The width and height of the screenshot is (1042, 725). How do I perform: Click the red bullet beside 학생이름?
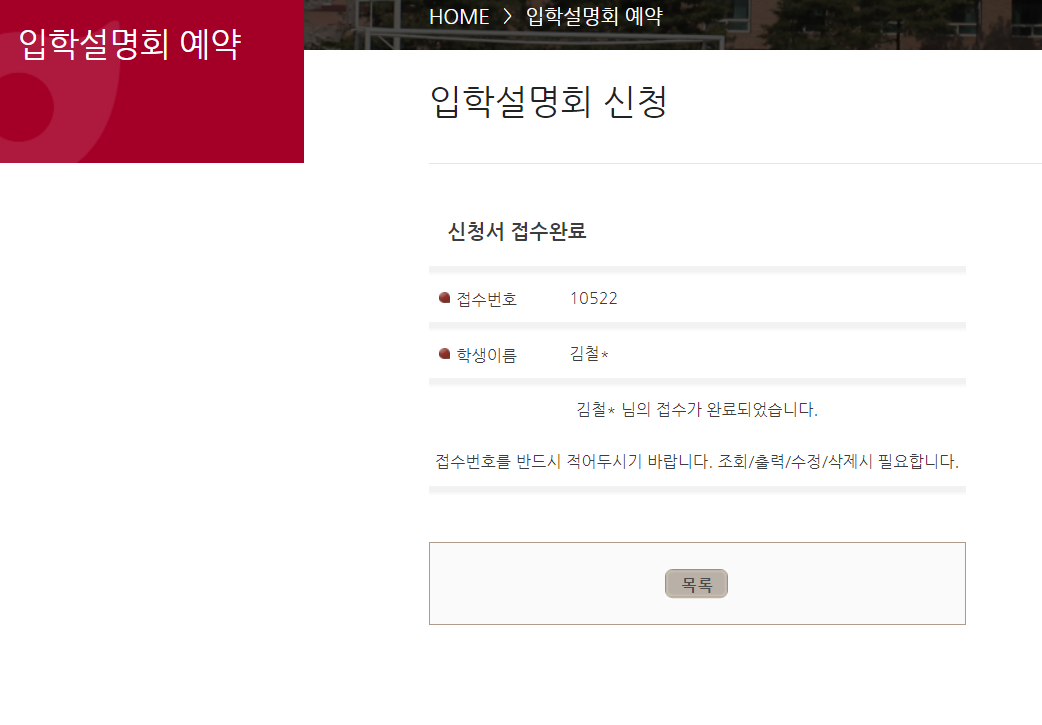[444, 354]
